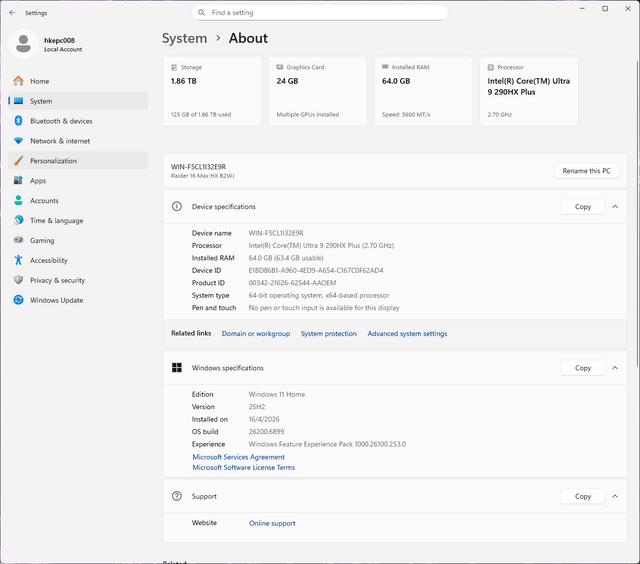This screenshot has height=564, width=640.
Task: Click the Support question mark icon
Action: pos(177,496)
